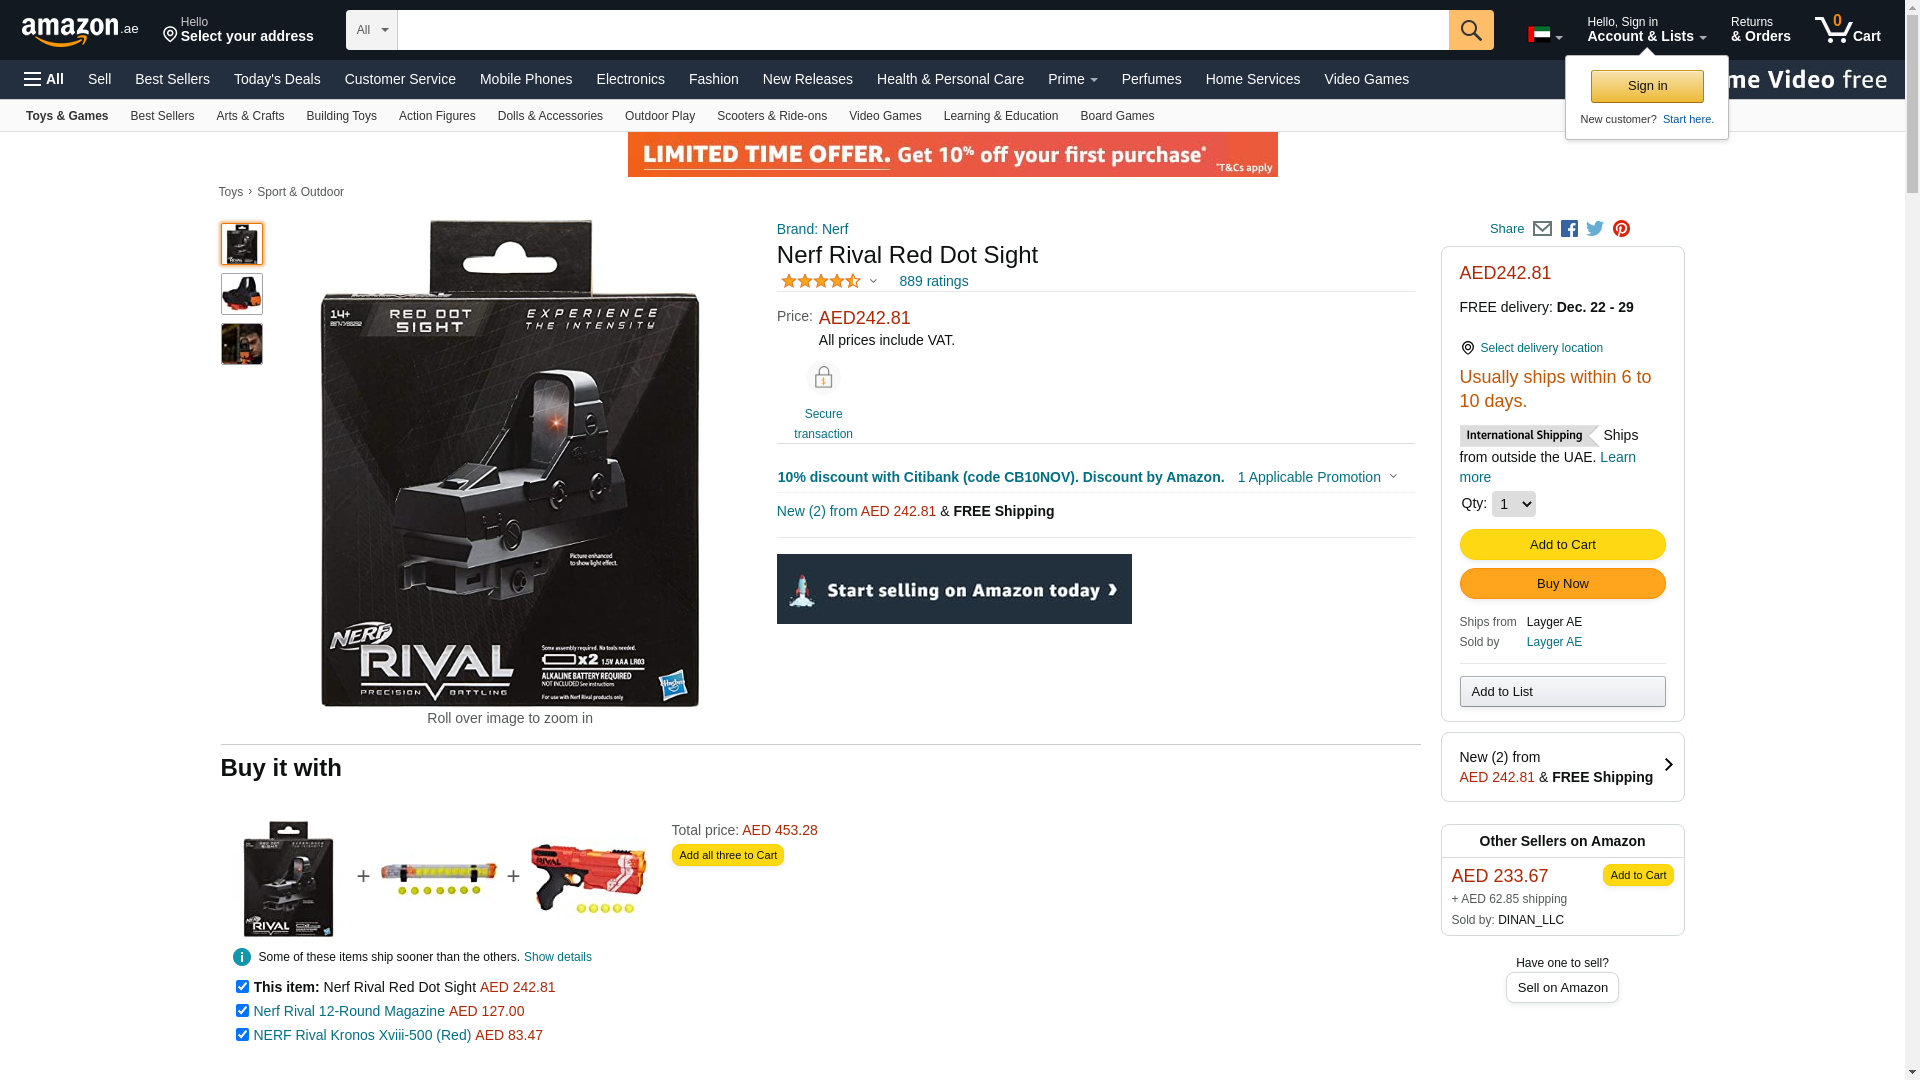Open the All hamburger menu

44,79
